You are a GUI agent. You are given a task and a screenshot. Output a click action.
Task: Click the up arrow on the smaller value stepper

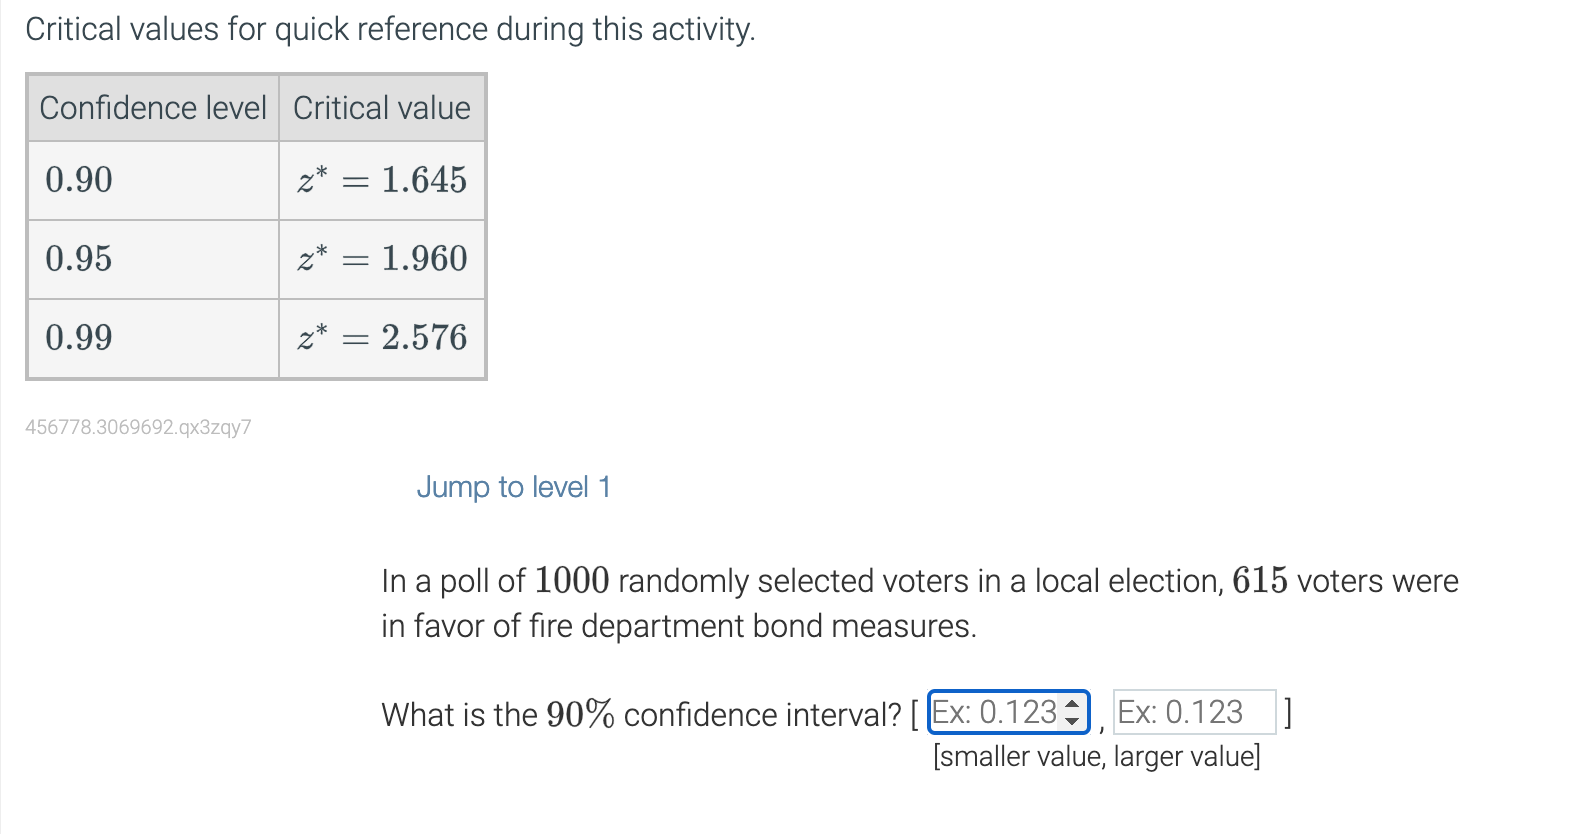(1072, 704)
